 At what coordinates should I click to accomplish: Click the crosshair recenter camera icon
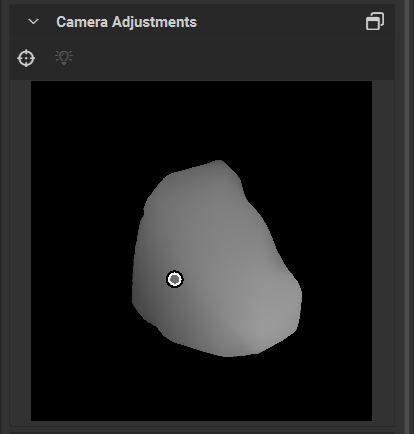pyautogui.click(x=26, y=58)
